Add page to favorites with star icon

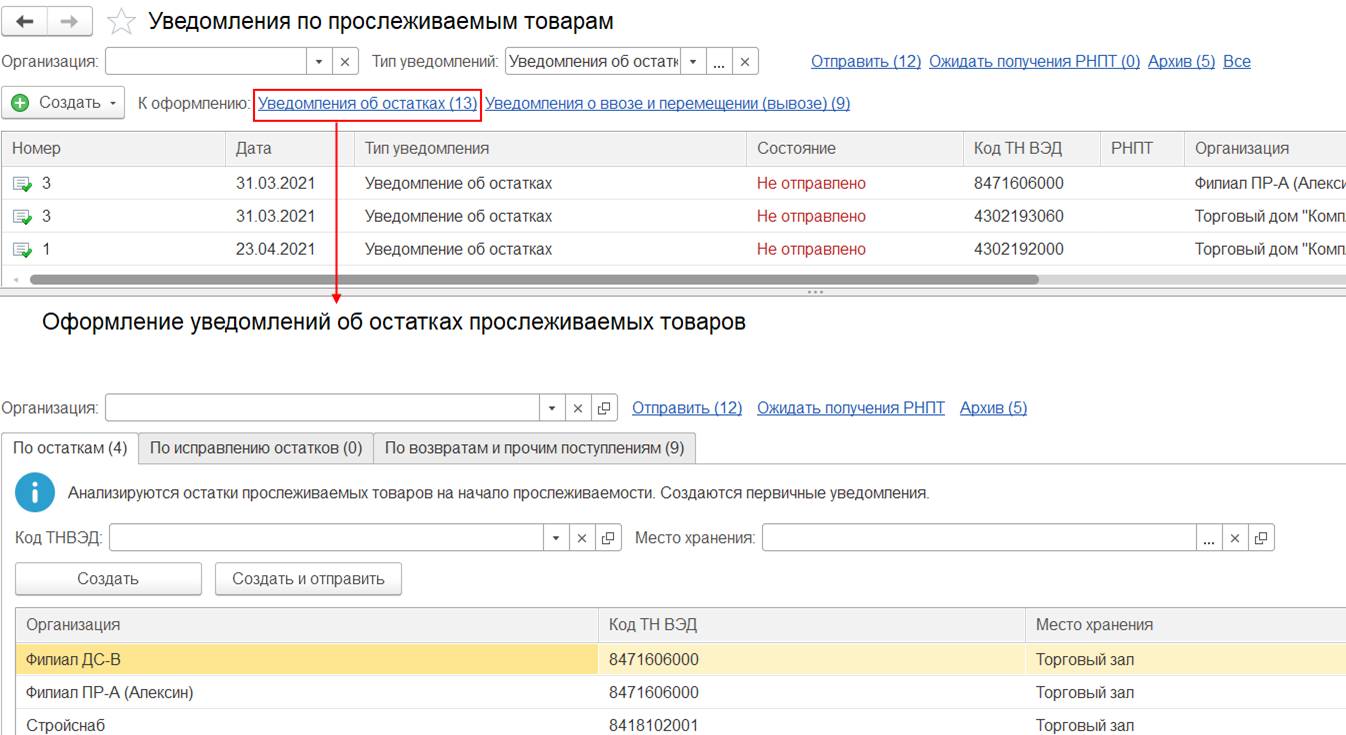tap(121, 22)
